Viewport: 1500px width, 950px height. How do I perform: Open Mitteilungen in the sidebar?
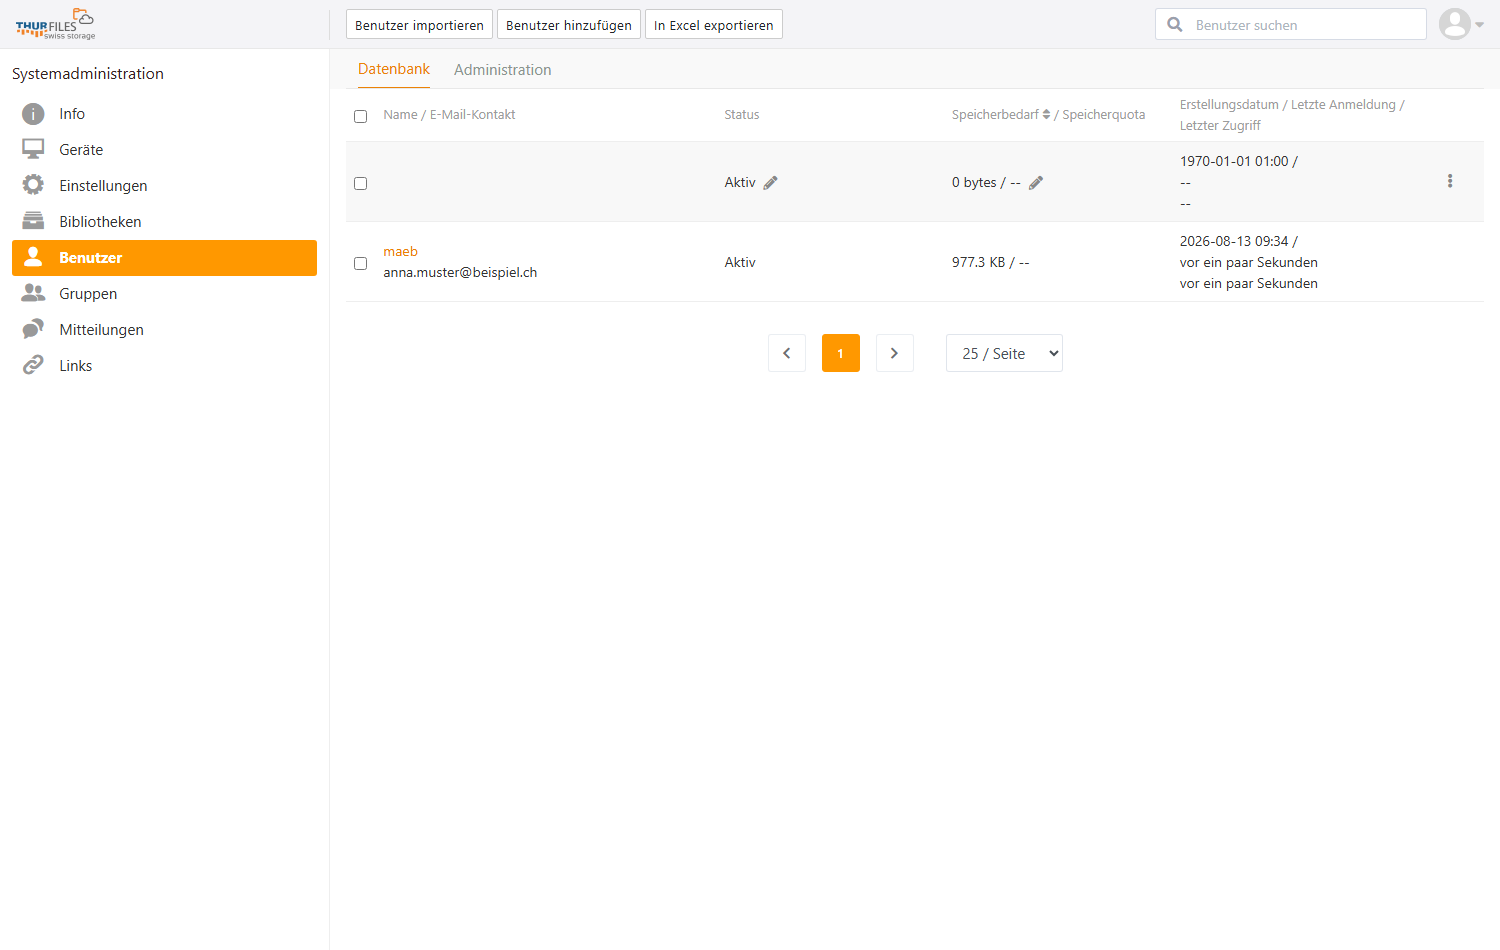coord(164,330)
